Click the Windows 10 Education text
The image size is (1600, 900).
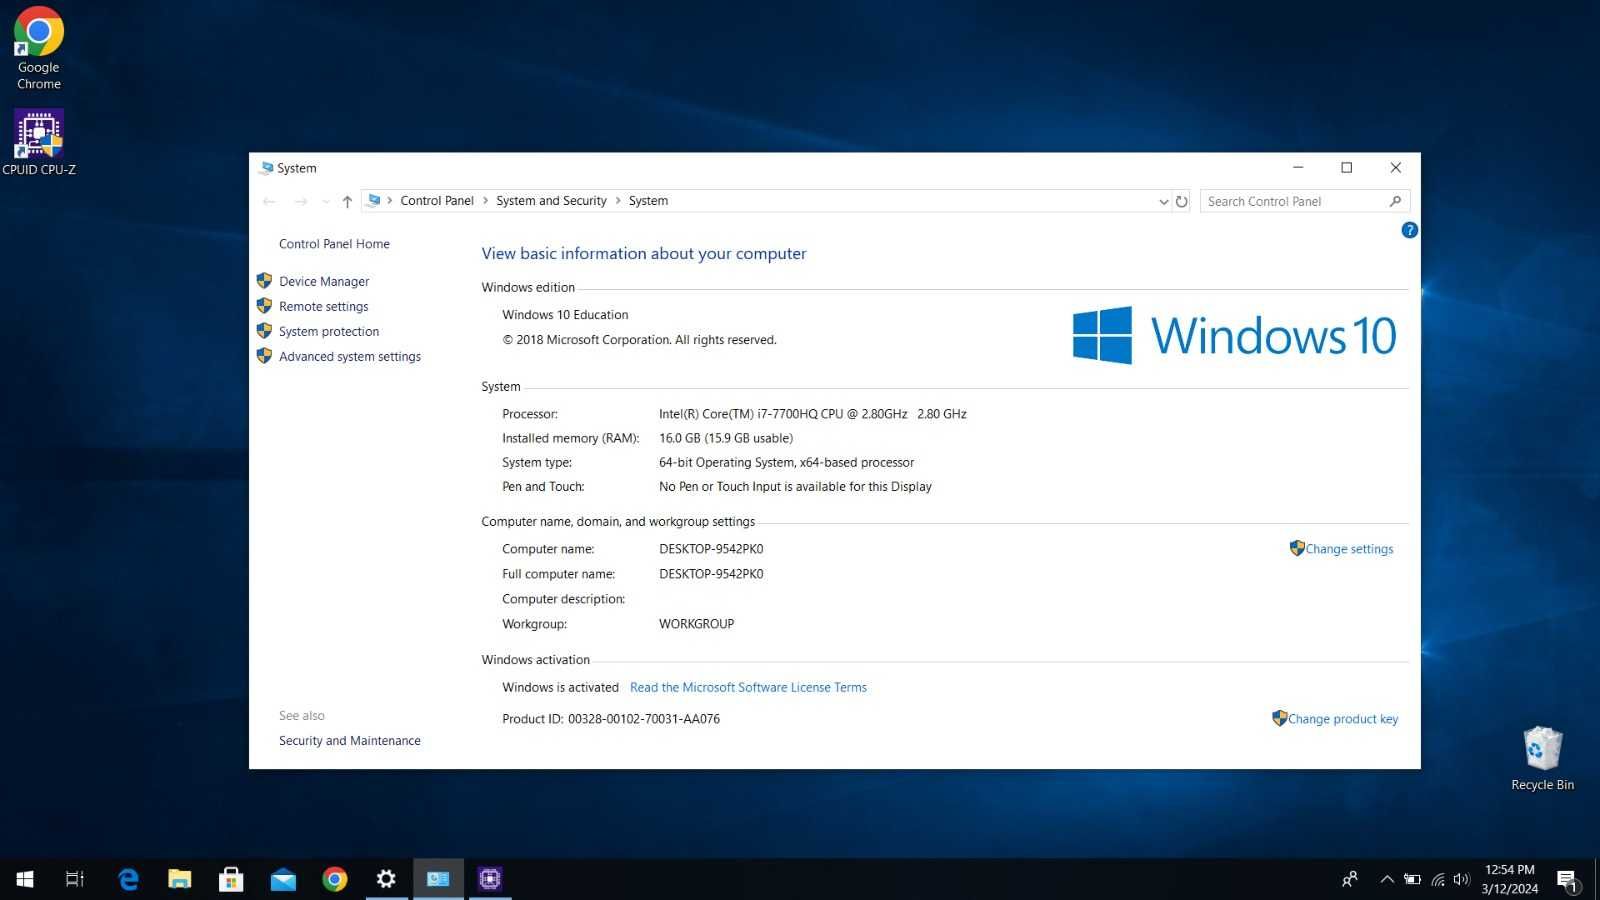coord(565,315)
